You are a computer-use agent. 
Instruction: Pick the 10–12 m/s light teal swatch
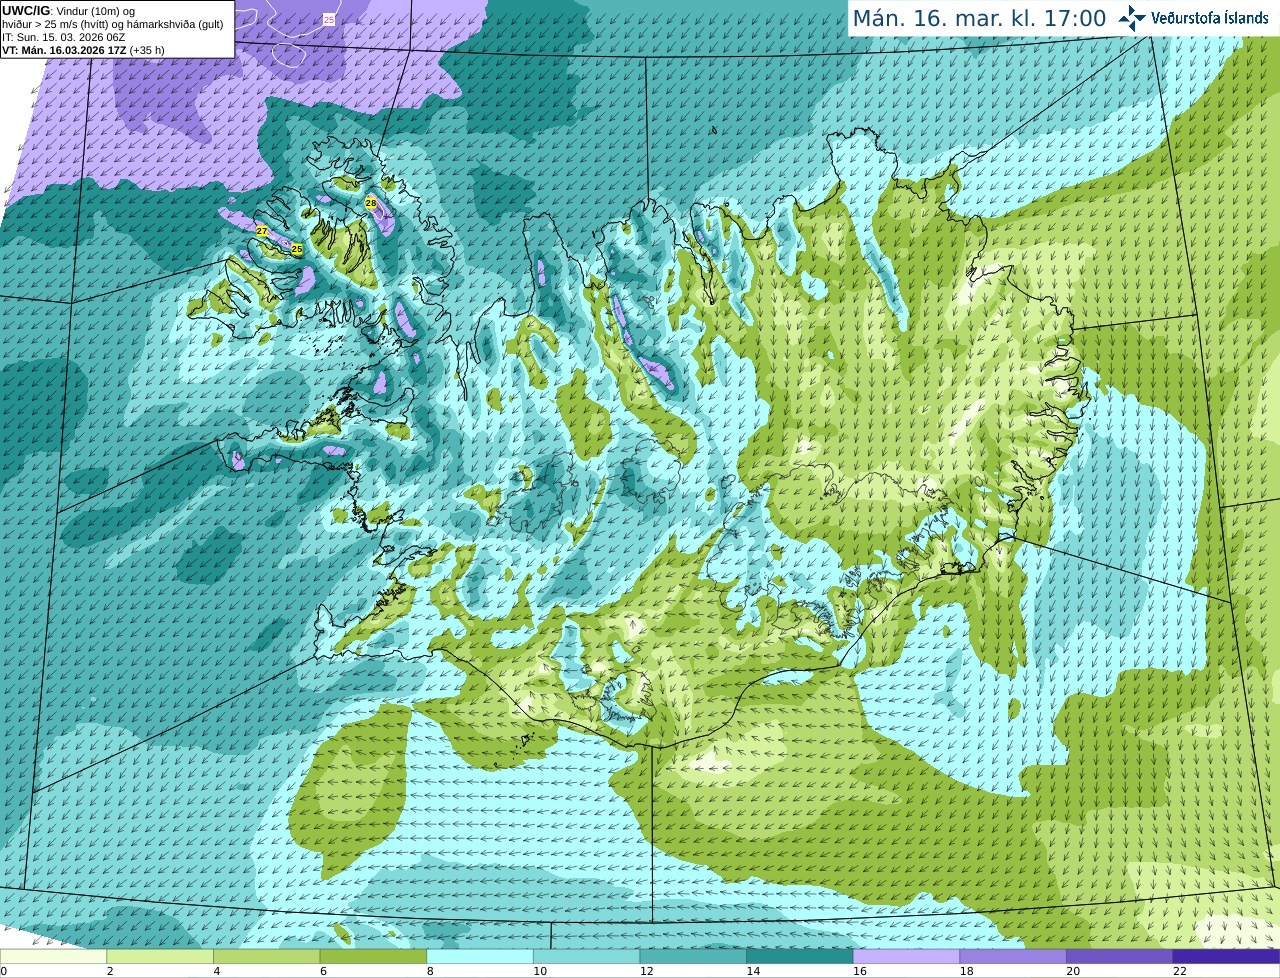point(586,956)
